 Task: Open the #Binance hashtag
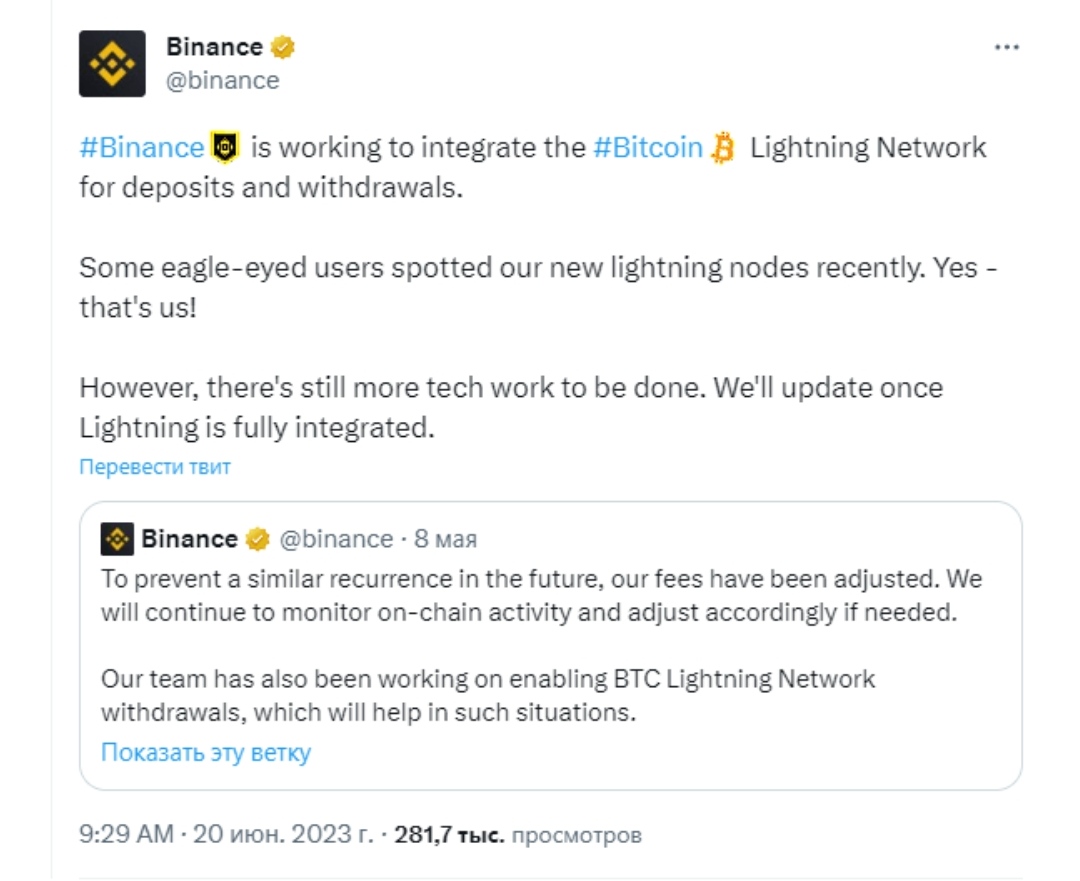(141, 148)
